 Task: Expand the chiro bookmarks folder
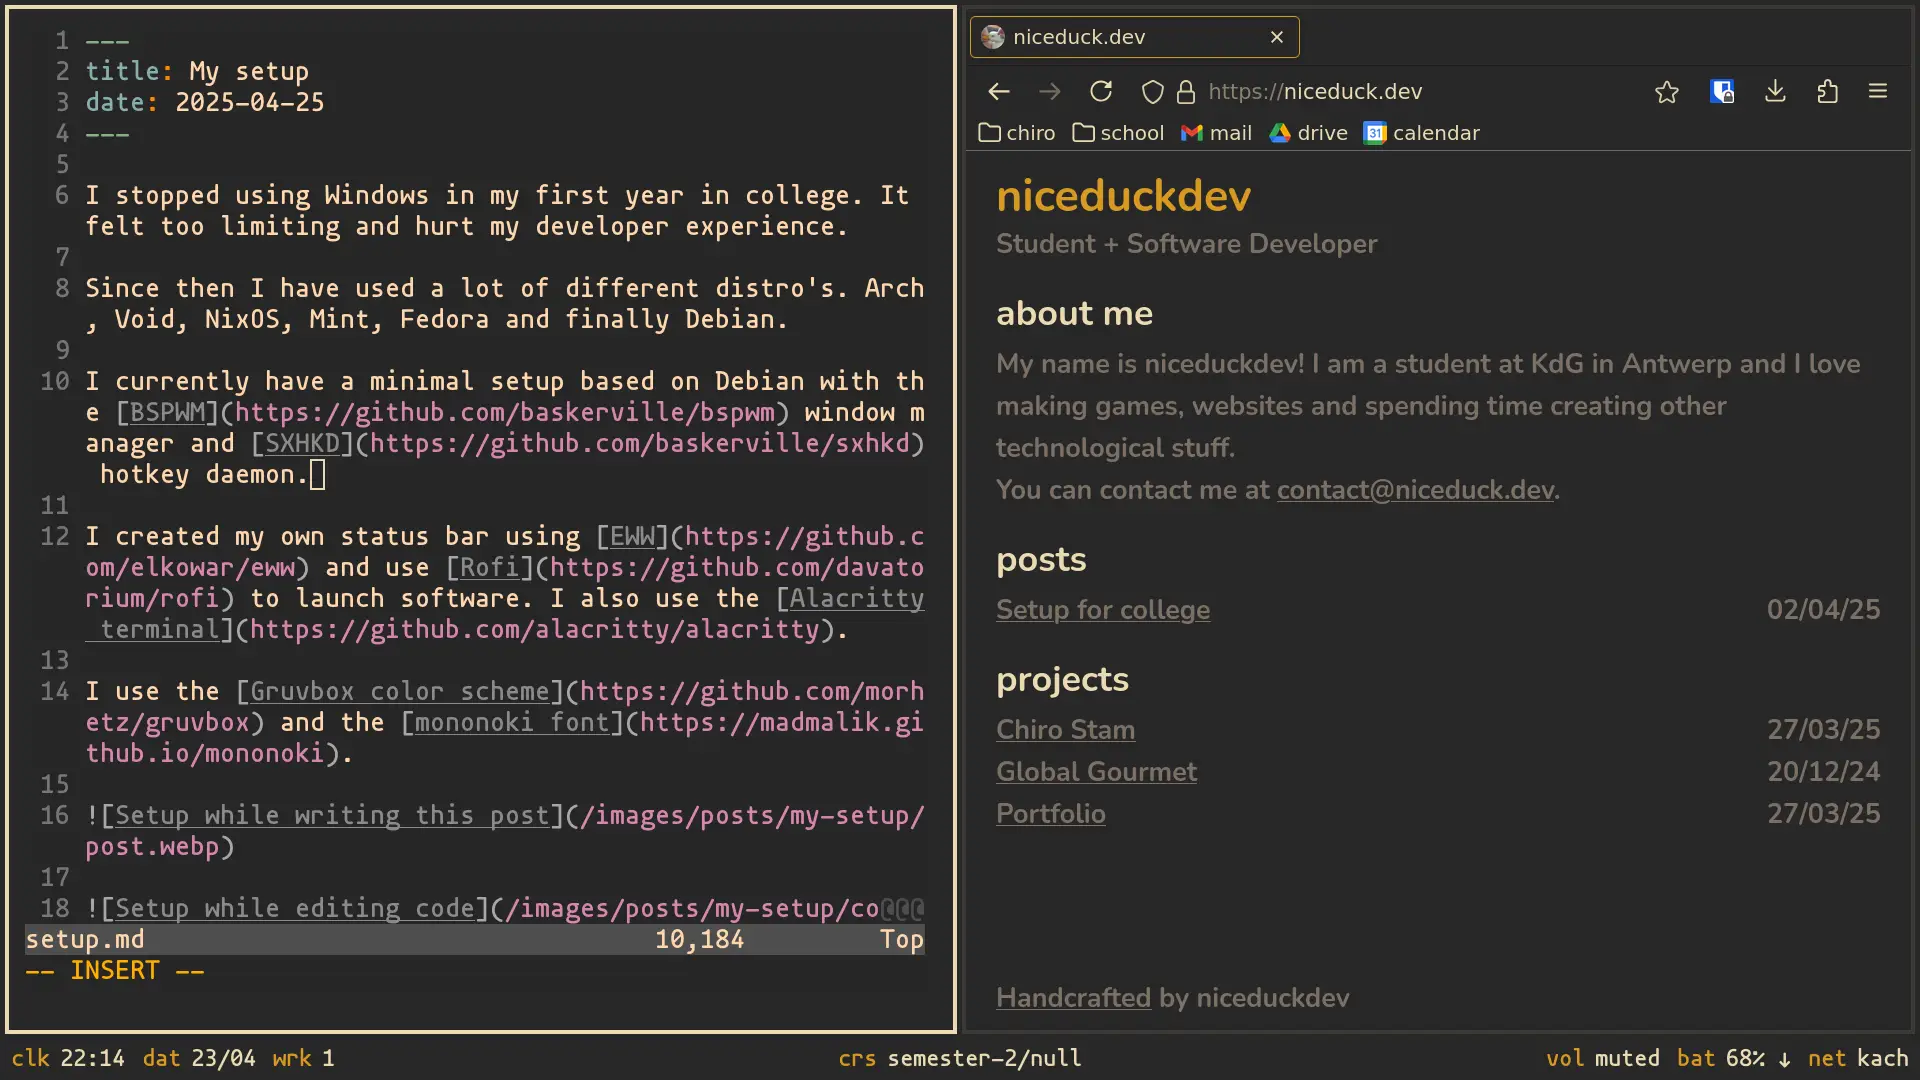1016,132
